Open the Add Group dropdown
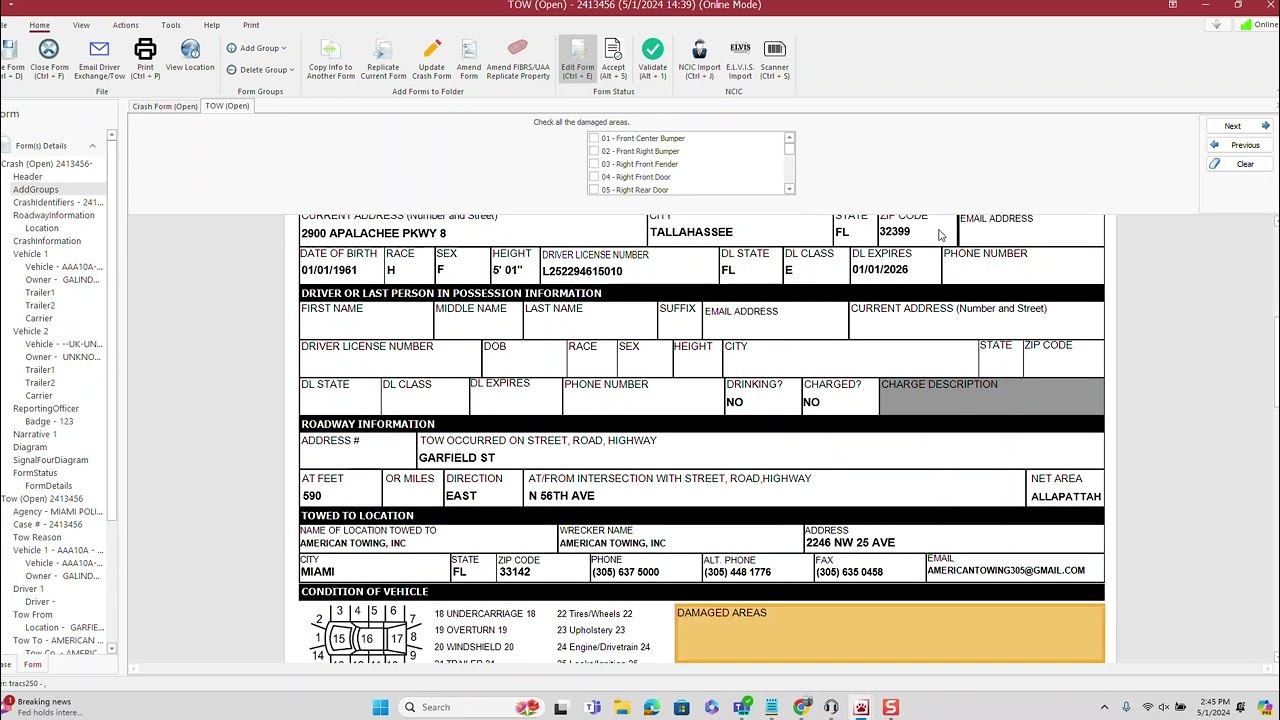This screenshot has height=720, width=1280. [x=257, y=48]
